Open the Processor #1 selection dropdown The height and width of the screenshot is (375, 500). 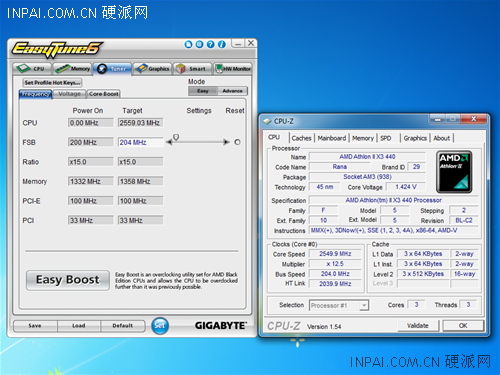[x=339, y=305]
